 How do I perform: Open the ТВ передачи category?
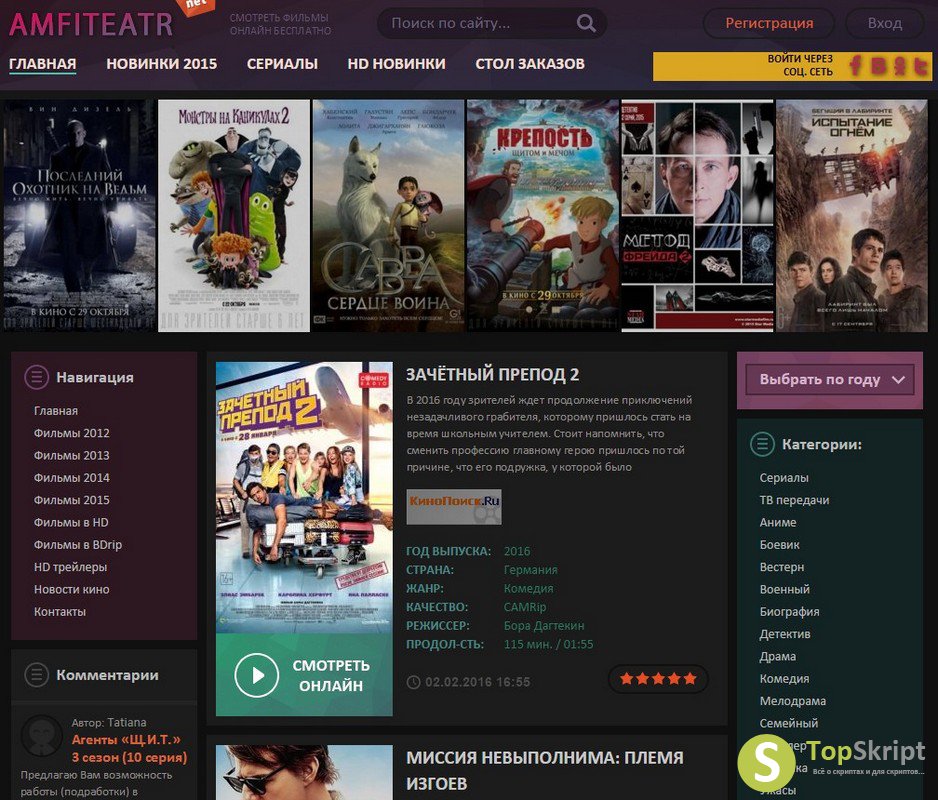[x=794, y=500]
